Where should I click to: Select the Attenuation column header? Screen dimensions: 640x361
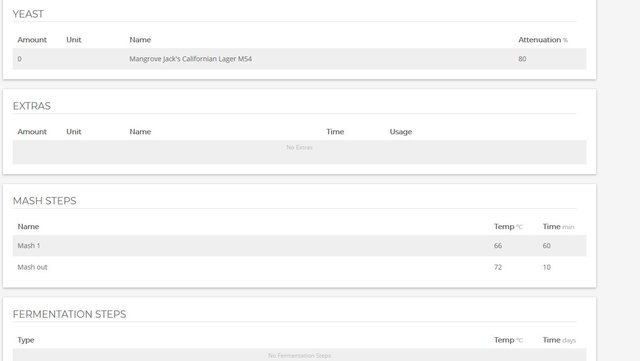[543, 40]
